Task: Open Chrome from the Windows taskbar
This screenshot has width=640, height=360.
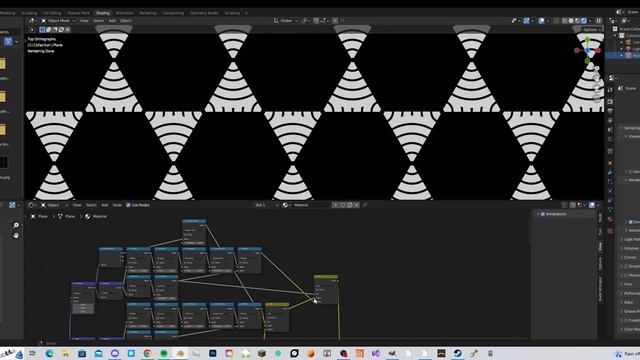Action: (x=147, y=353)
